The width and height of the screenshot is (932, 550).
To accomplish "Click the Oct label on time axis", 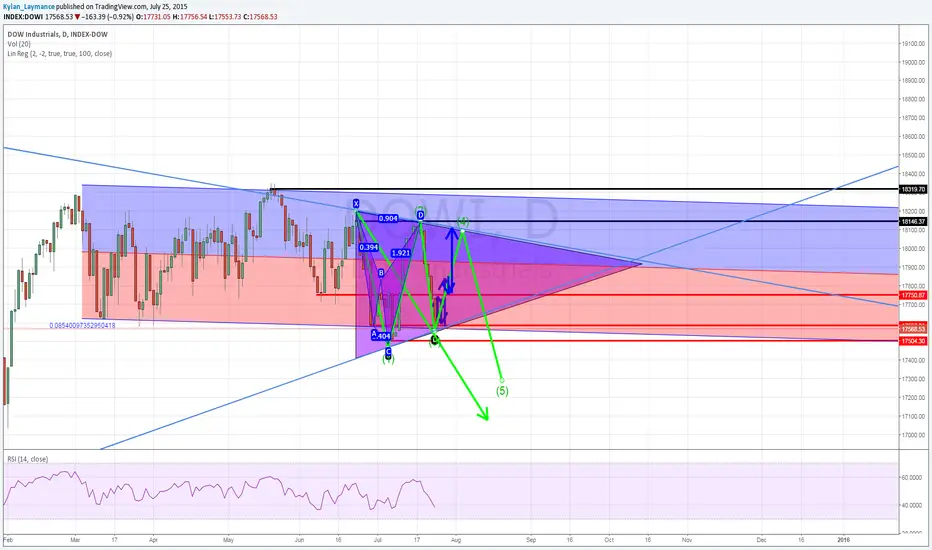I will click(609, 540).
